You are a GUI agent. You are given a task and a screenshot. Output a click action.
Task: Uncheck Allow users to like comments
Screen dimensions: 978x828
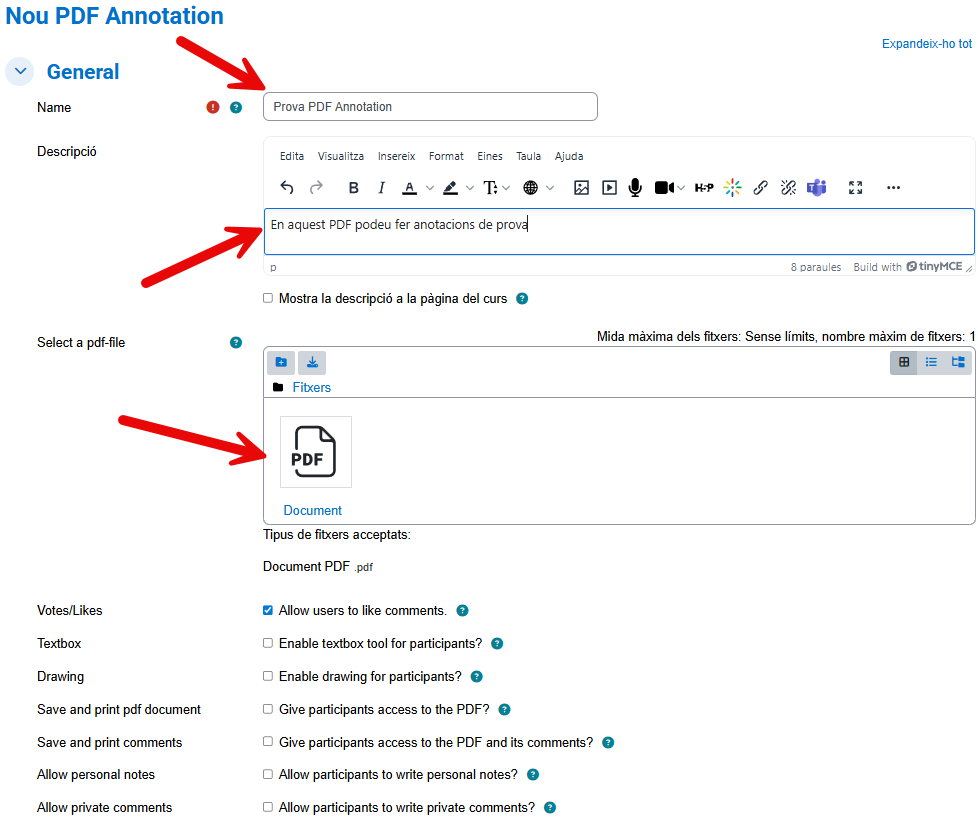coord(268,610)
